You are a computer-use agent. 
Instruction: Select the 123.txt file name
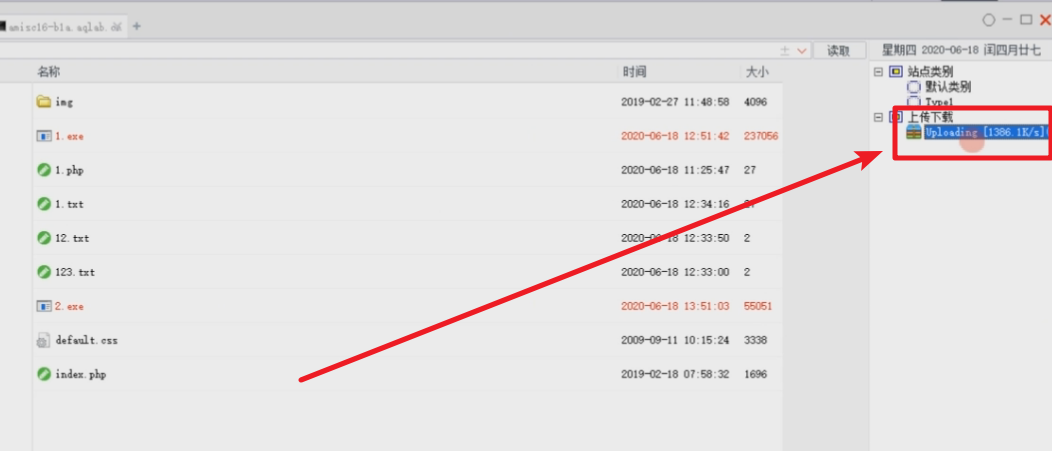pos(75,272)
